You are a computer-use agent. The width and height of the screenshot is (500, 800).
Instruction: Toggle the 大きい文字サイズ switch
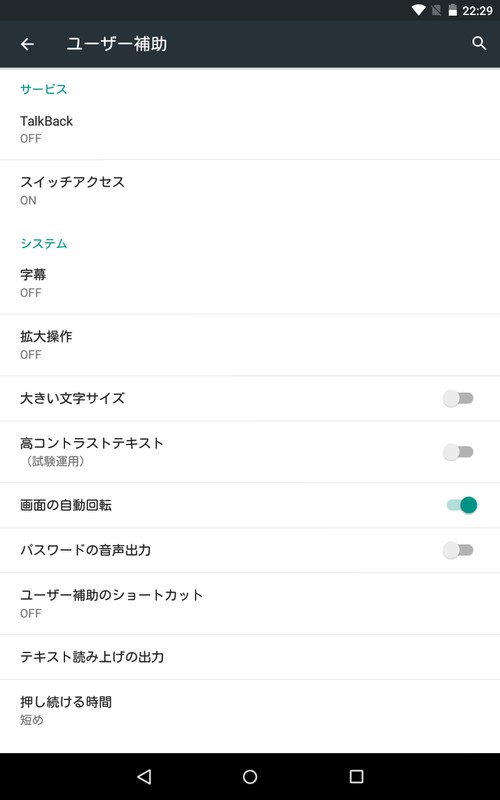(x=458, y=398)
